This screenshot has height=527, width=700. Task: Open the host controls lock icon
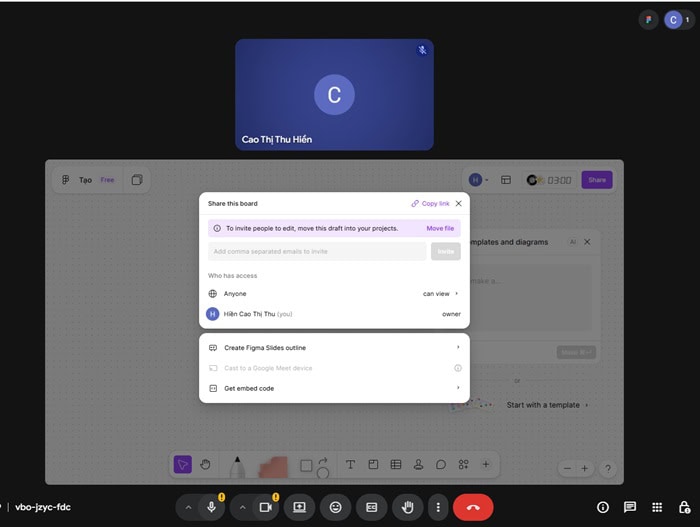point(684,507)
